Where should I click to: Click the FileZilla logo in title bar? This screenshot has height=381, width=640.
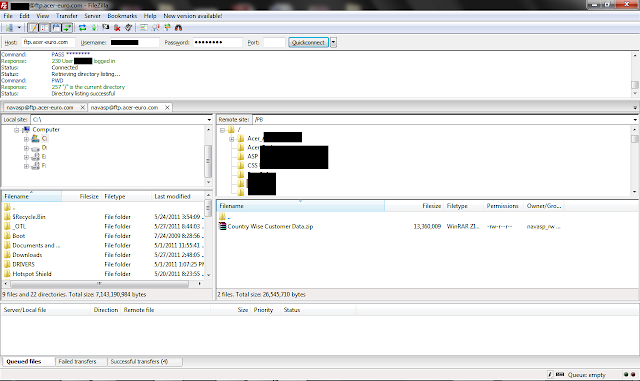(4, 5)
